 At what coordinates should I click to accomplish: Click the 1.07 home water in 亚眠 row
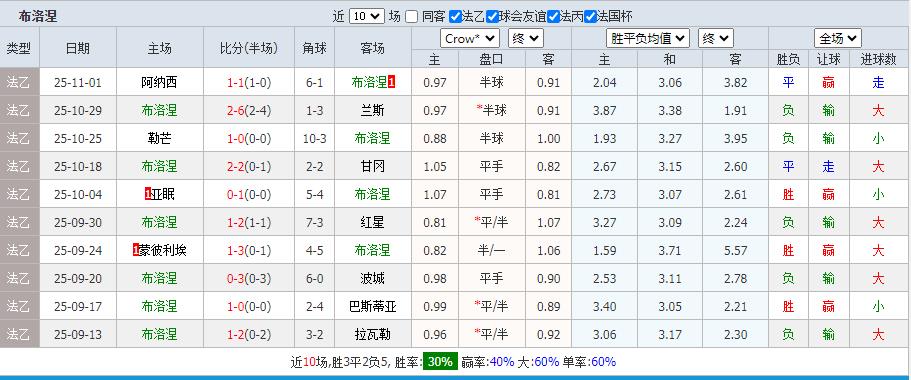coord(435,194)
